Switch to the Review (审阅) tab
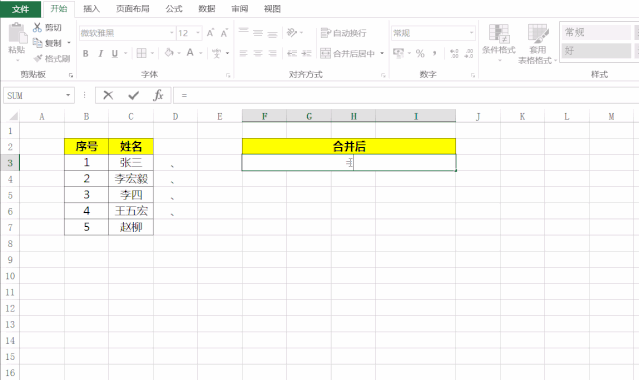The width and height of the screenshot is (639, 380). (x=240, y=9)
